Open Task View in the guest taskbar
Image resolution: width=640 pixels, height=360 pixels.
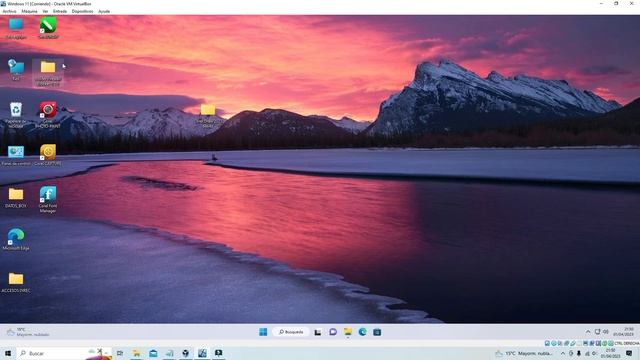(318, 332)
